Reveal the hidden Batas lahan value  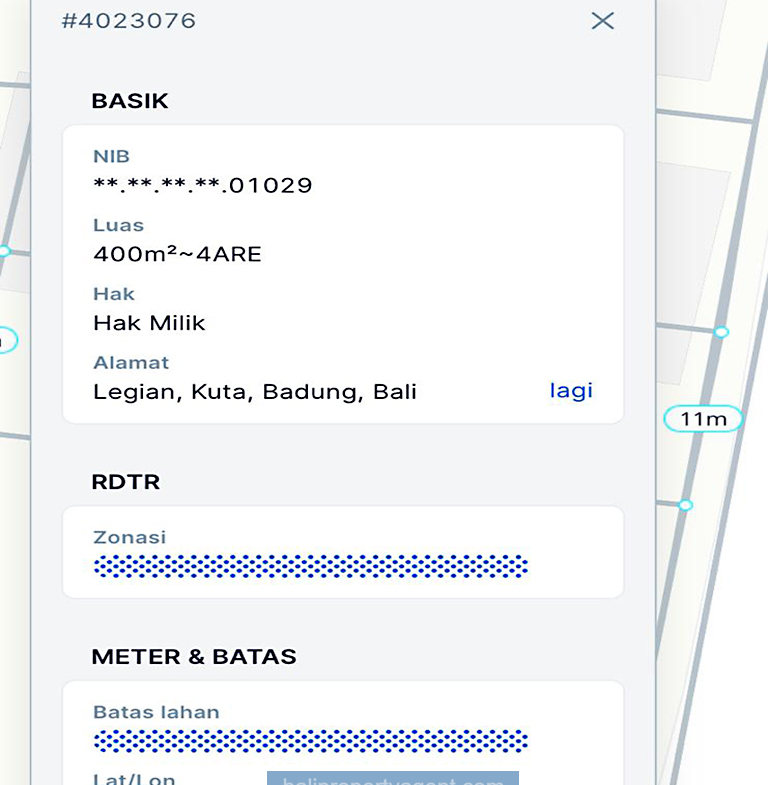click(310, 741)
